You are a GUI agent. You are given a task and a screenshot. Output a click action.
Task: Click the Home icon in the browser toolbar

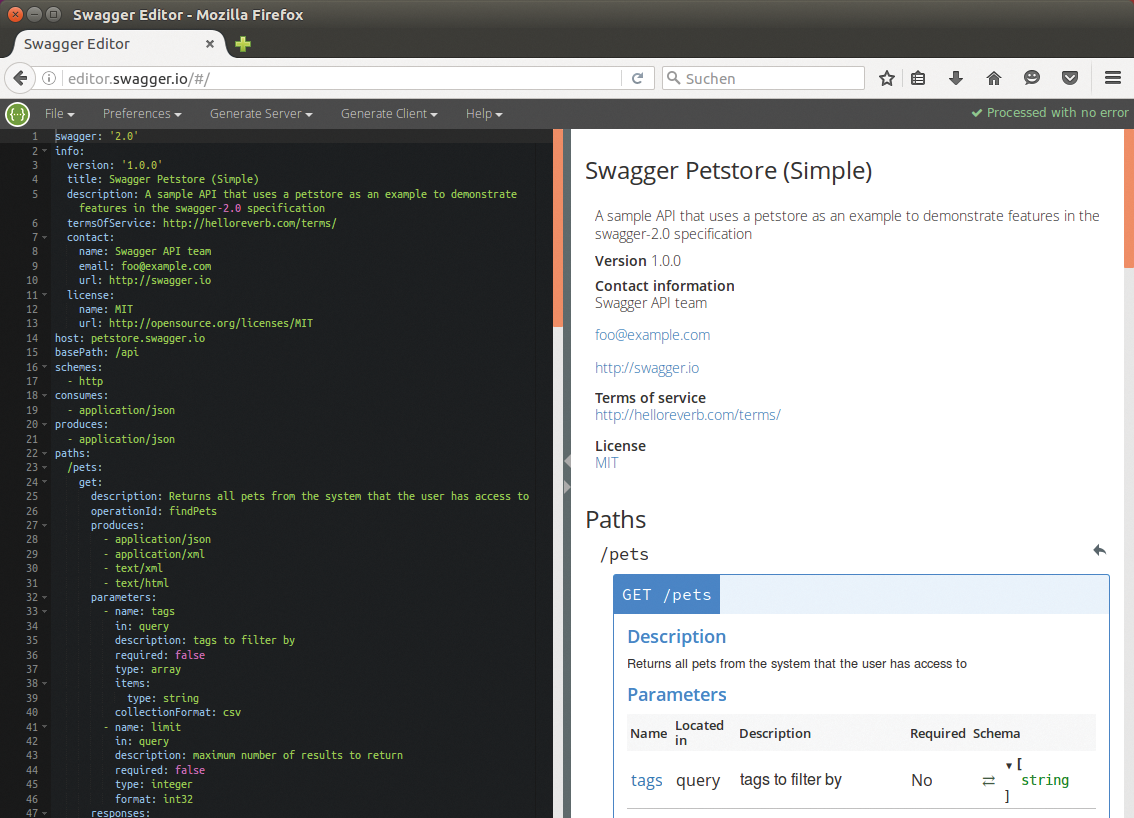(994, 78)
